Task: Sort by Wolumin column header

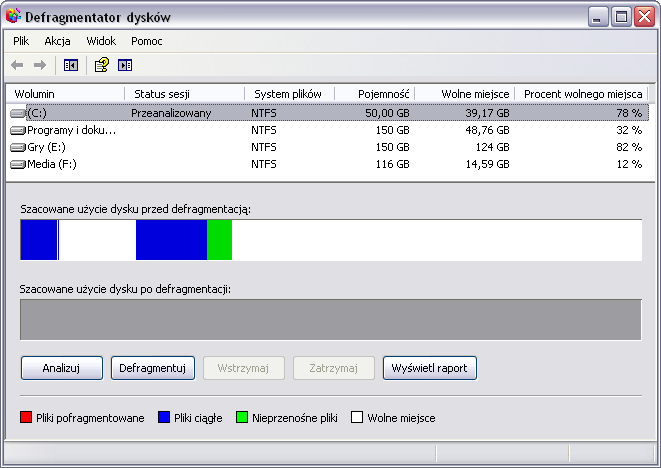Action: pyautogui.click(x=66, y=94)
